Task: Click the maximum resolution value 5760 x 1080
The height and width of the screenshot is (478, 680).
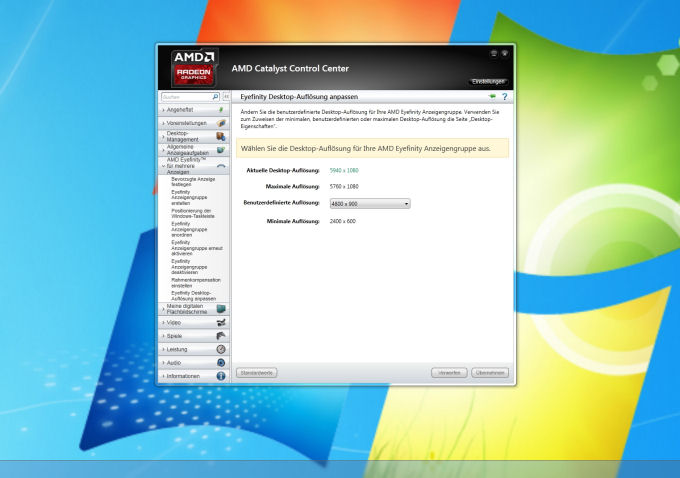Action: tap(344, 187)
